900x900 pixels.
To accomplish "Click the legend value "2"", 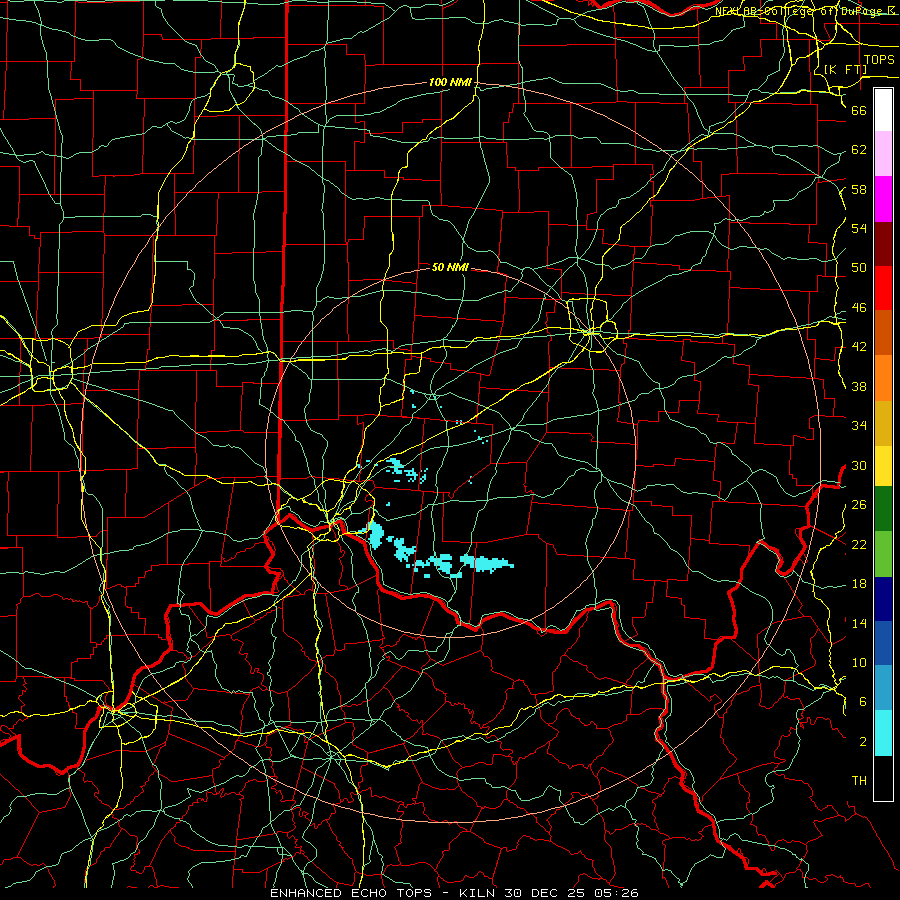I will point(863,742).
